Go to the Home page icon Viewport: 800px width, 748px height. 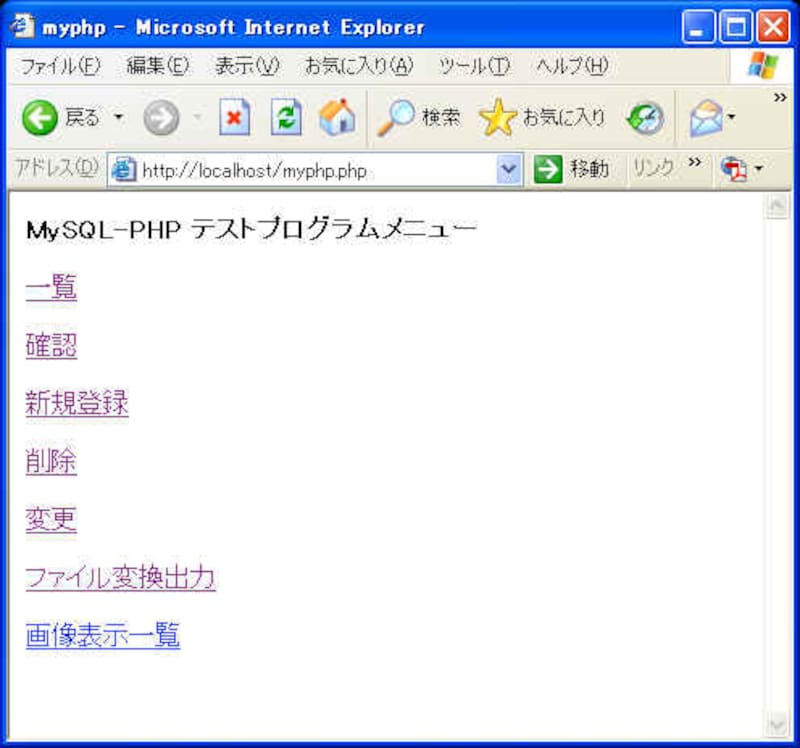pos(337,117)
